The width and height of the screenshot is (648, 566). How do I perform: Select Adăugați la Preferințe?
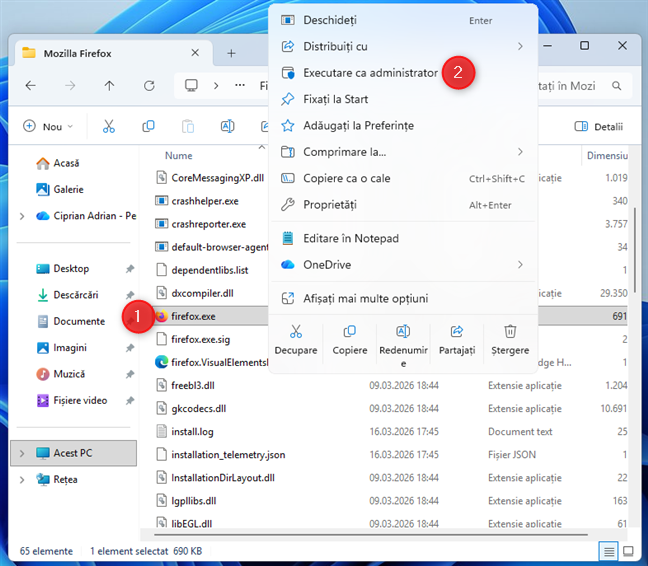point(403,126)
